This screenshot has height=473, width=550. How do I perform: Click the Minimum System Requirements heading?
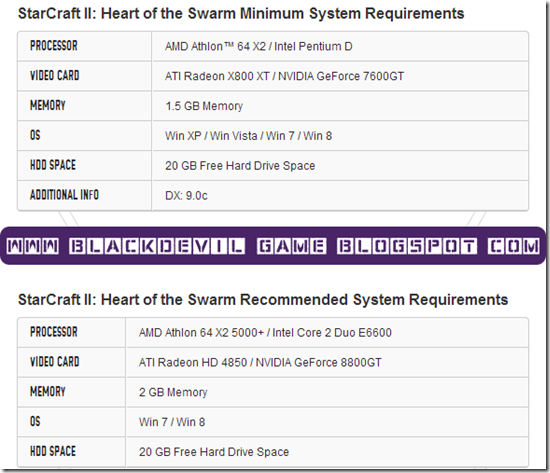pyautogui.click(x=241, y=14)
